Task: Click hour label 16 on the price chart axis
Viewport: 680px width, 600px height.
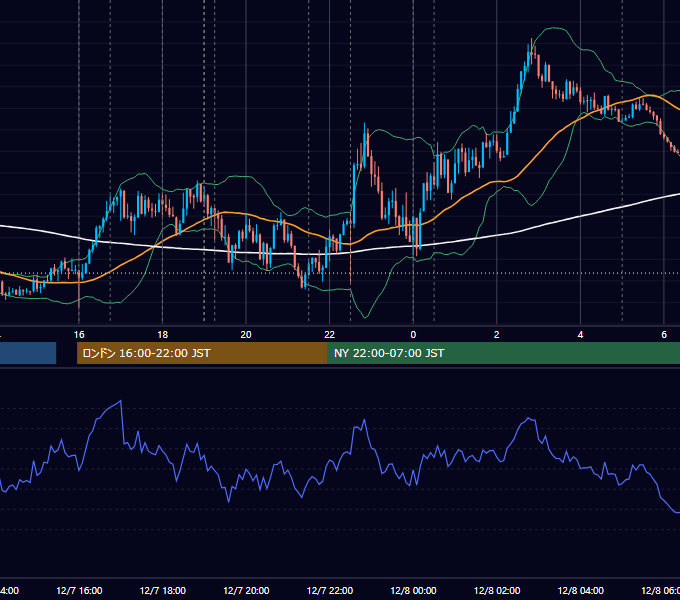Action: [x=79, y=335]
